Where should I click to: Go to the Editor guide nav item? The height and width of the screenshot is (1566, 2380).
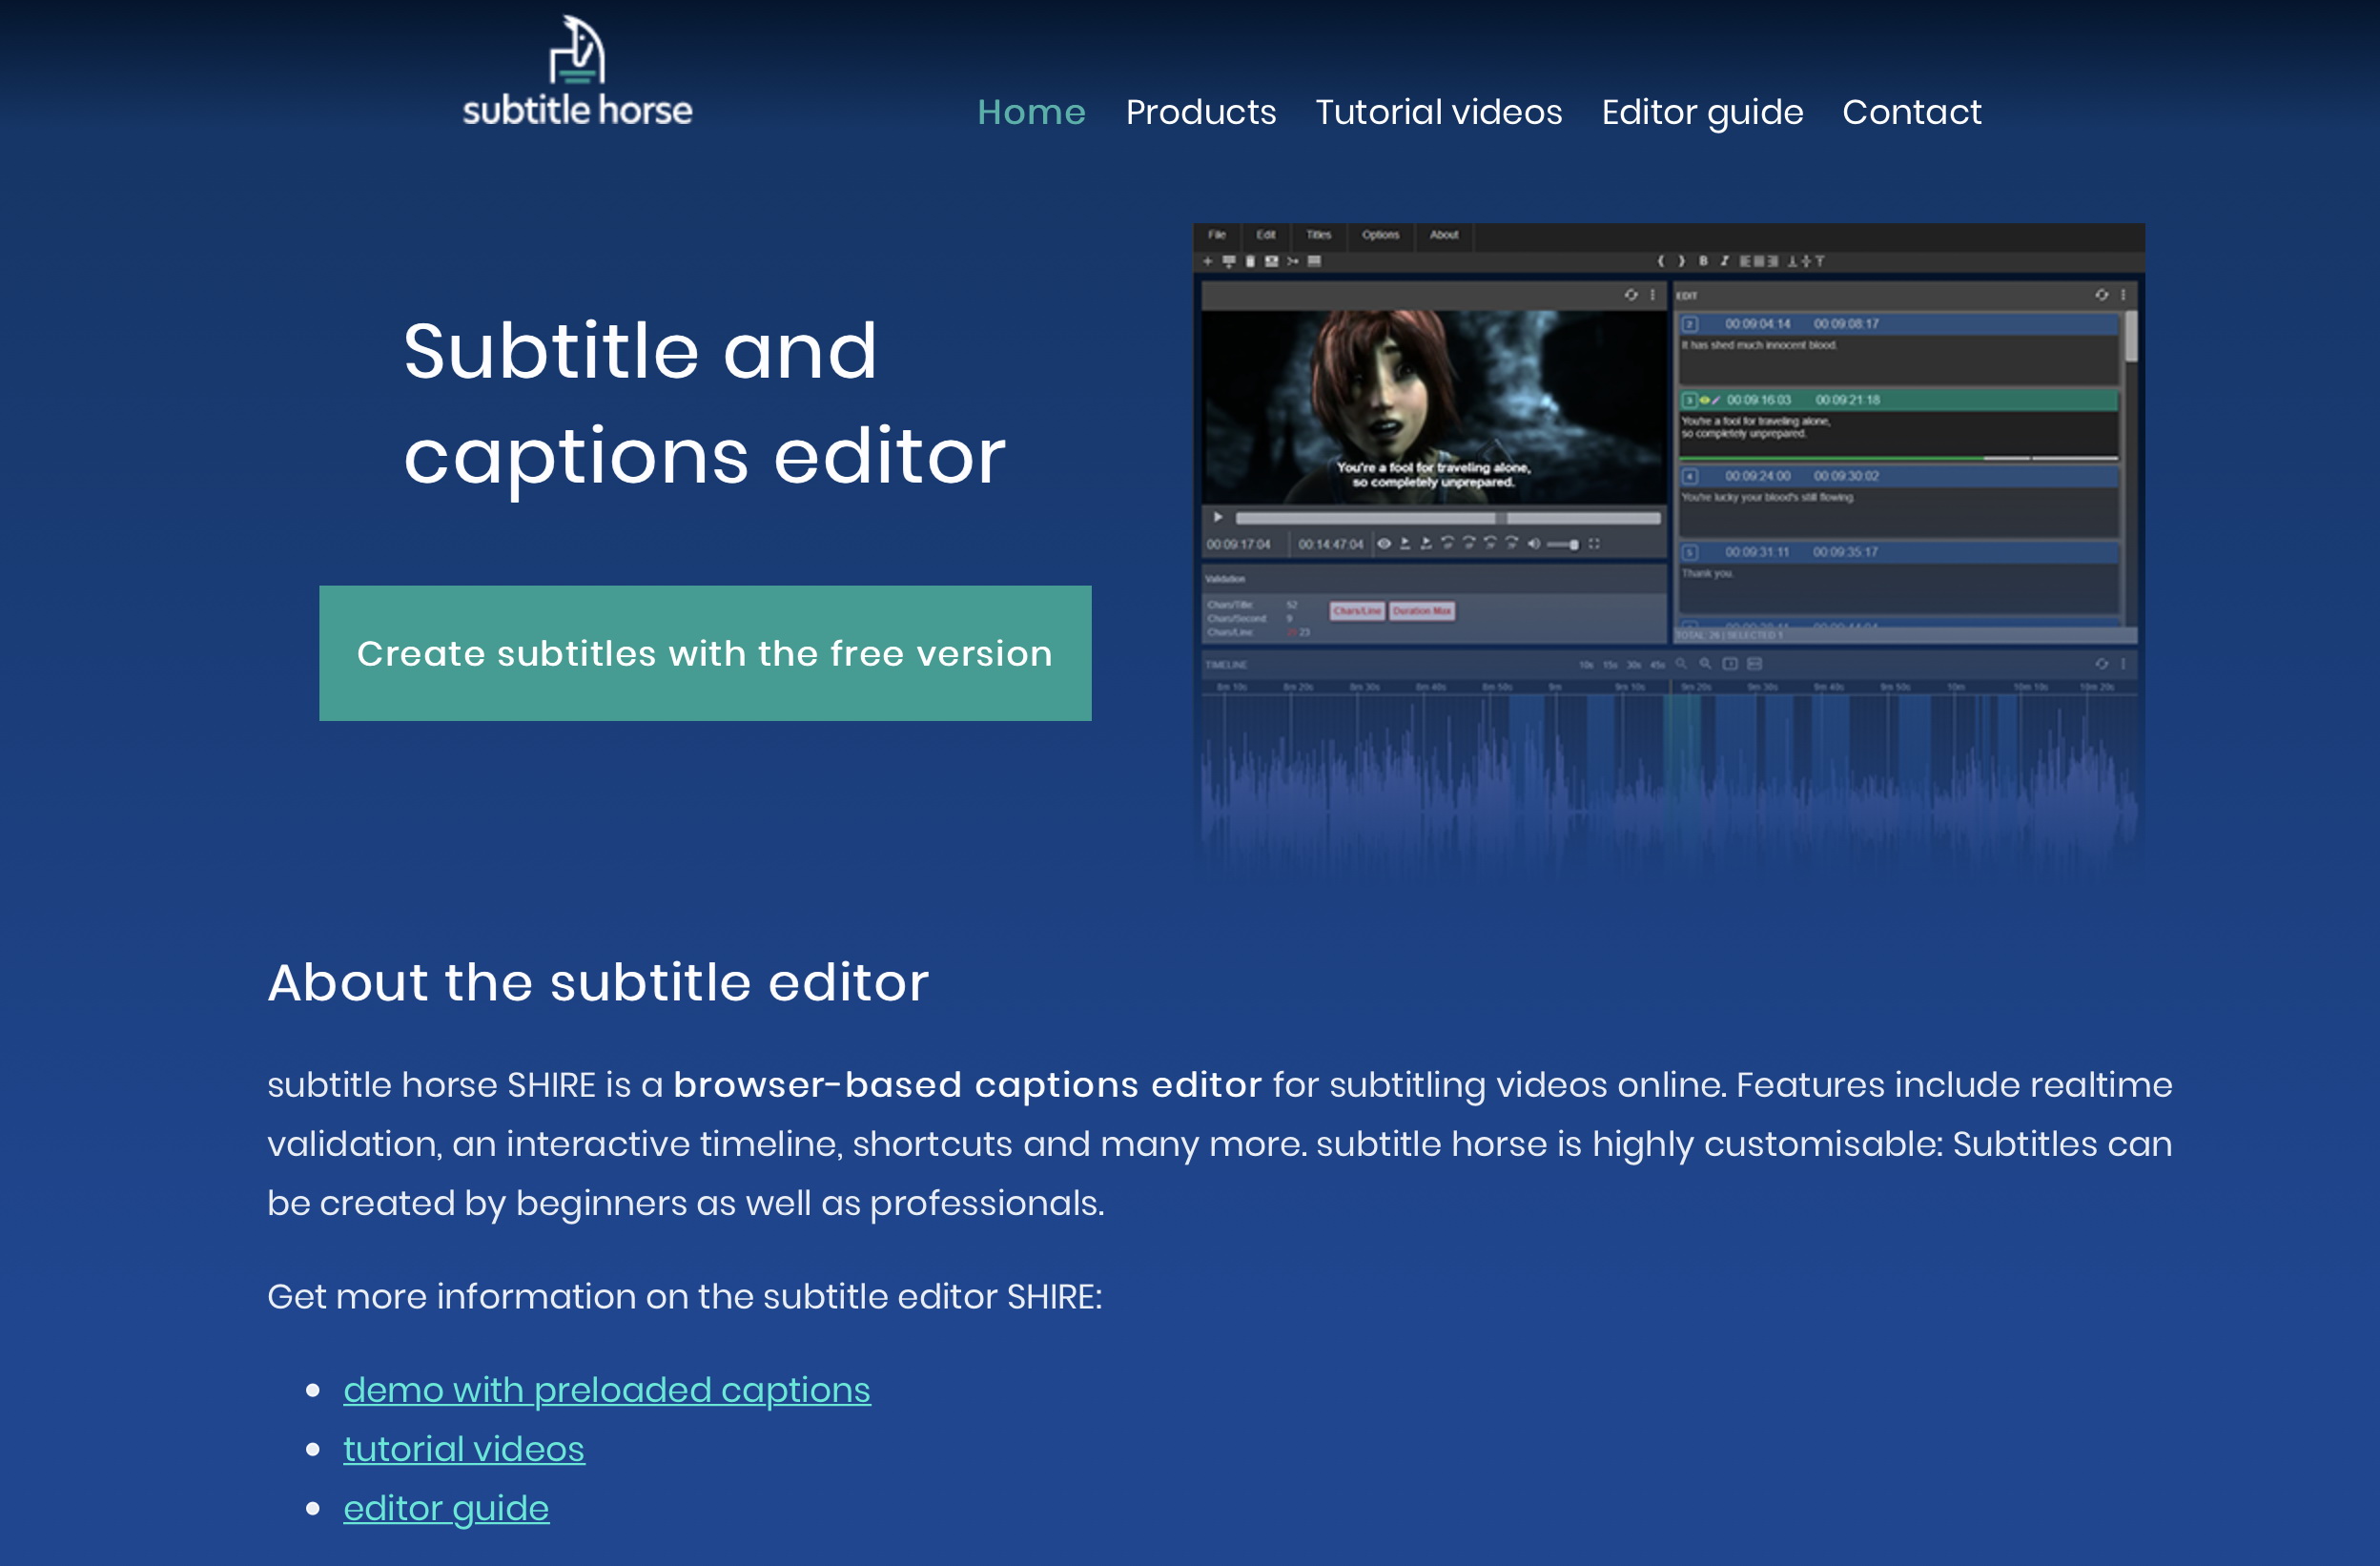pos(1702,112)
